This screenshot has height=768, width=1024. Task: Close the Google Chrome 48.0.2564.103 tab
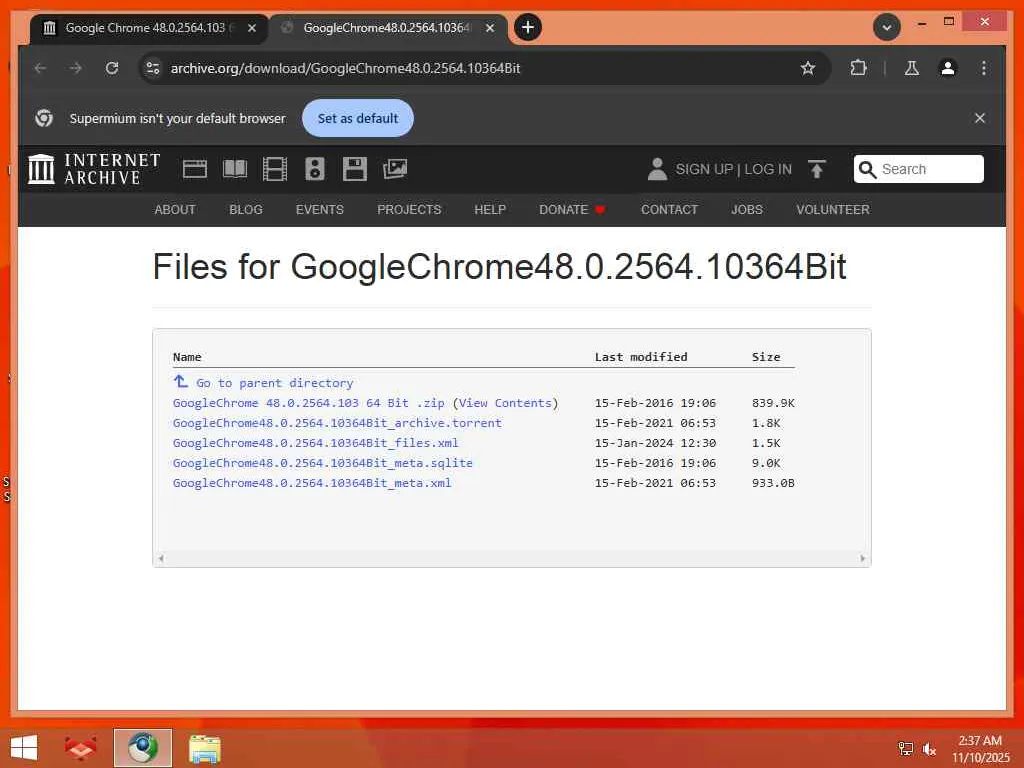(x=252, y=28)
